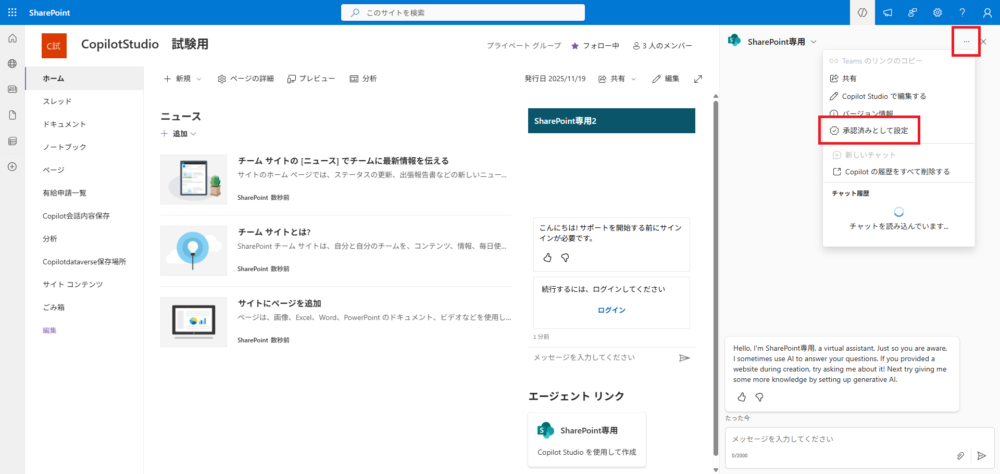Screen dimensions: 1000x474
Task: Click the attach file paperclip icon
Action: (960, 455)
